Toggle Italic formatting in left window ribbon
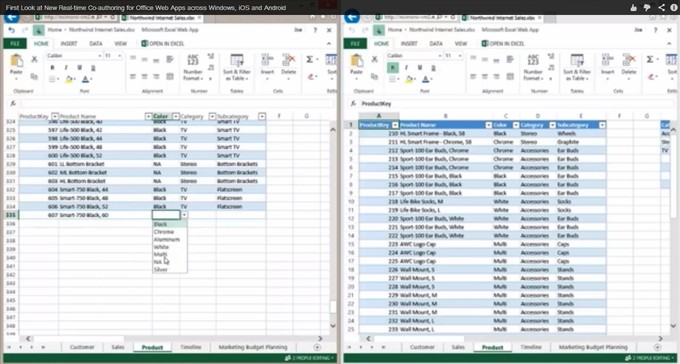Viewport: 680px width, 364px height. point(66,68)
